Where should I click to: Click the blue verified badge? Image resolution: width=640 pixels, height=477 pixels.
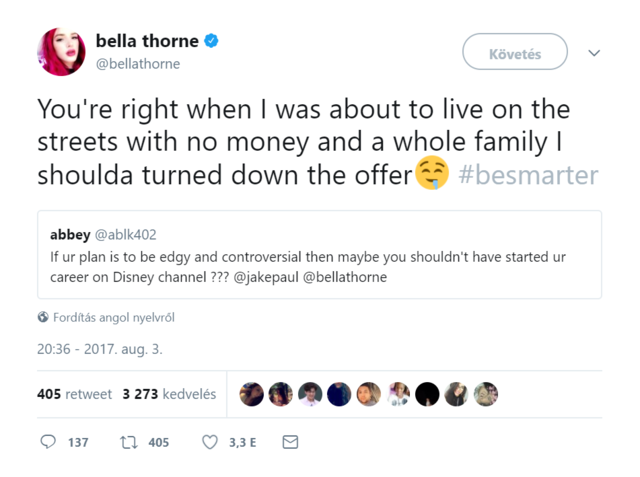point(212,41)
